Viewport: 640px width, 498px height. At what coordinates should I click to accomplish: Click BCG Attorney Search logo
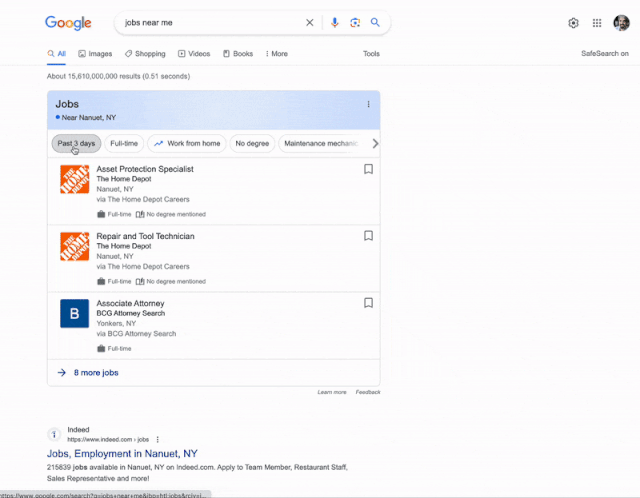[x=74, y=313]
